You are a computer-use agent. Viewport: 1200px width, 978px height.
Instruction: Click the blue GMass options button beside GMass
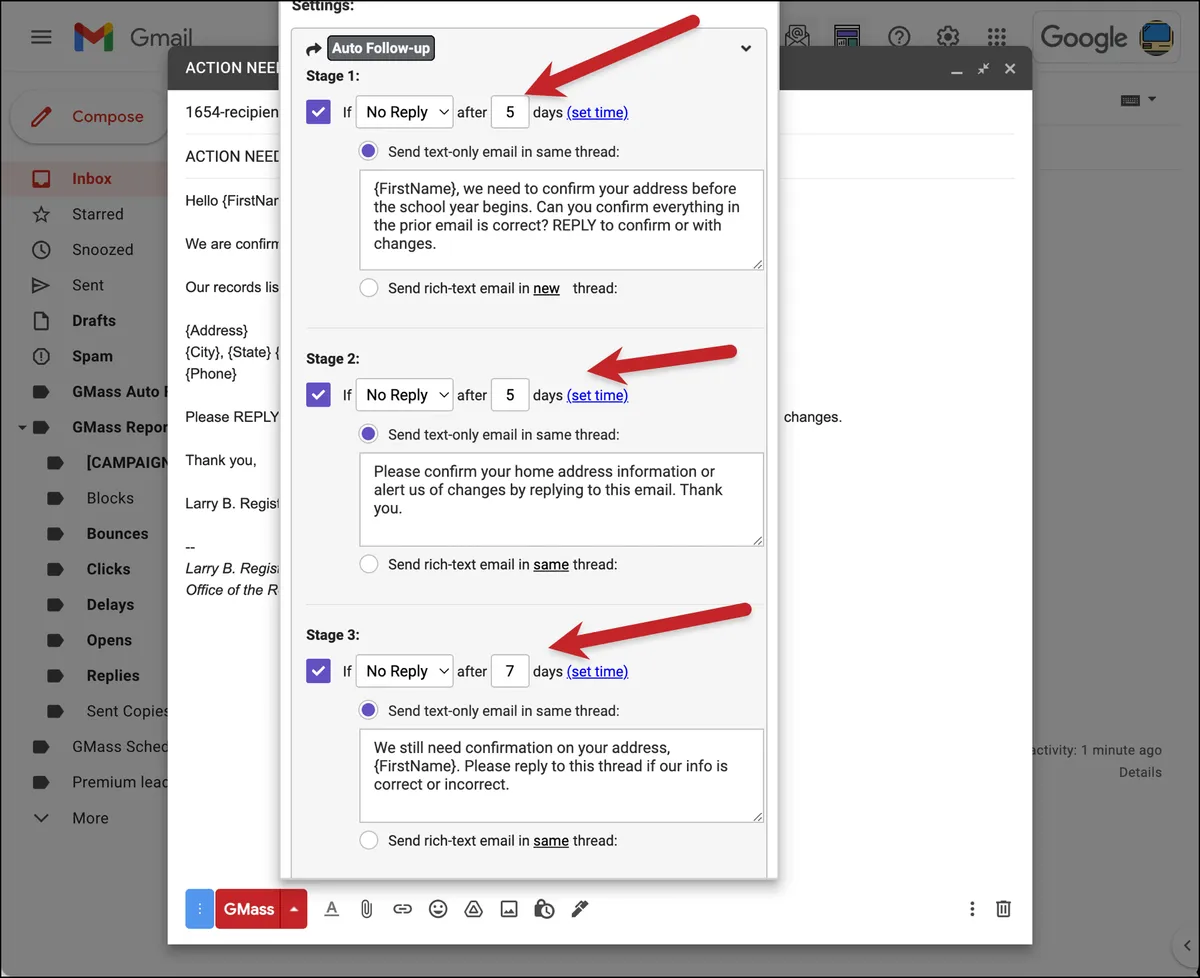[x=200, y=909]
